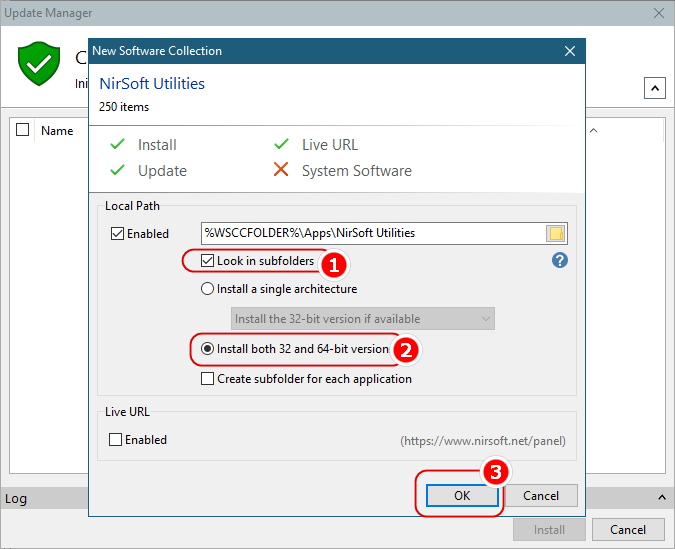
Task: Click the green check next to Live URL
Action: [x=281, y=144]
